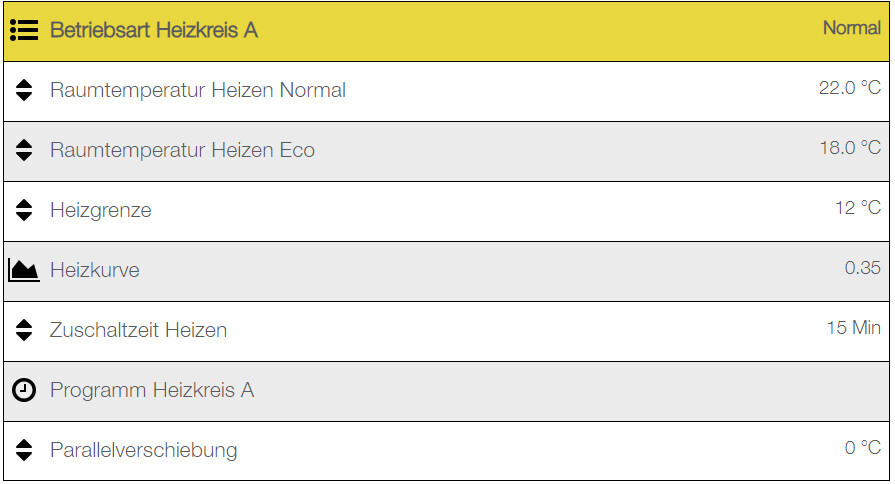Viewport: 895px width, 484px height.
Task: Click the up-down arrows icon beside Heizgrenze
Action: tap(25, 211)
